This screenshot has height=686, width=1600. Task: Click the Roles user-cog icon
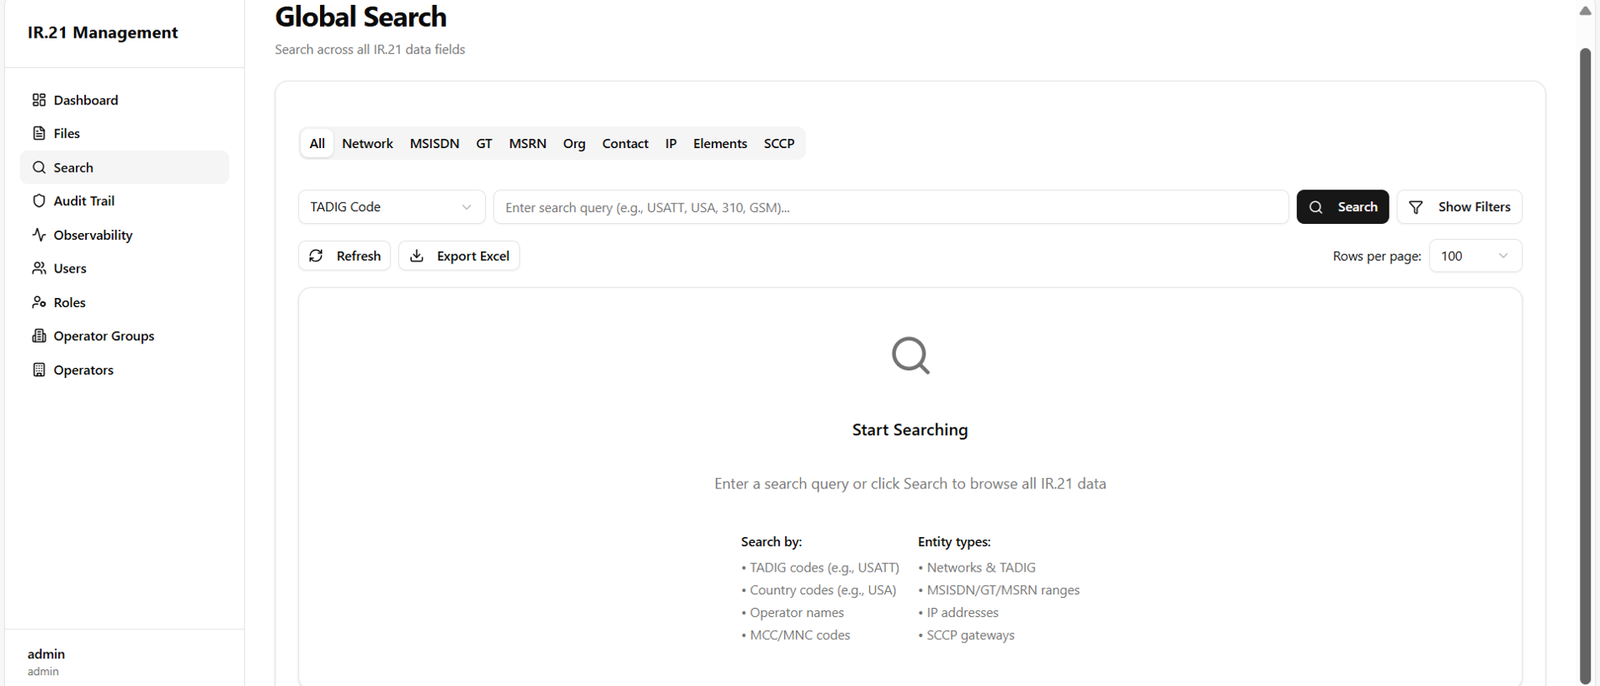click(39, 302)
